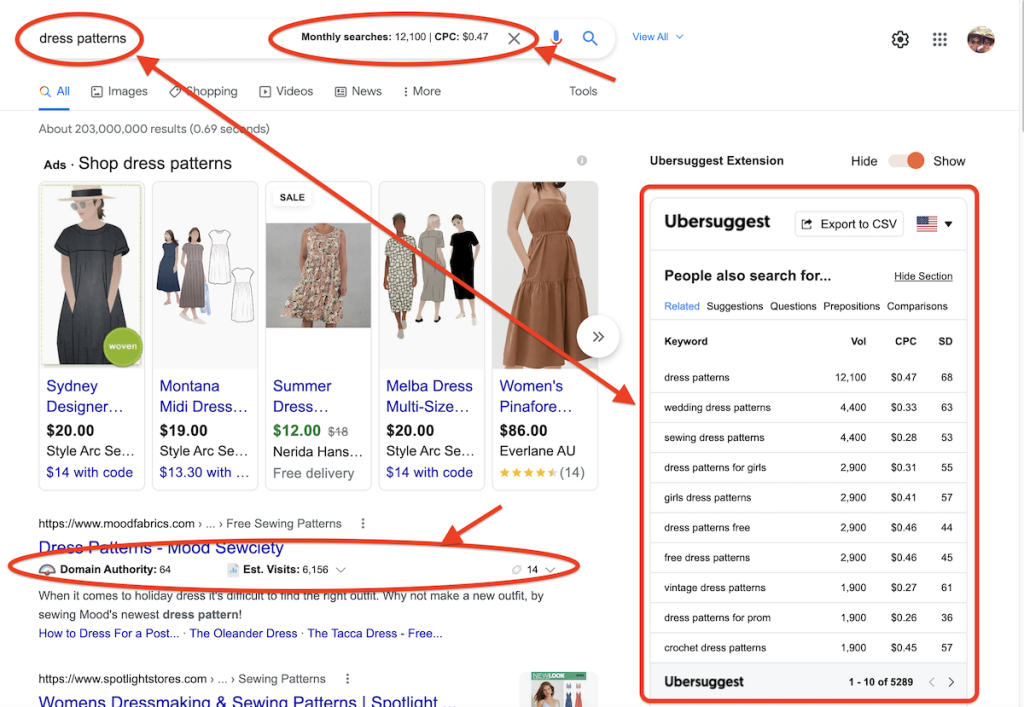This screenshot has height=707, width=1024.
Task: Open the Google apps grid
Action: pyautogui.click(x=939, y=39)
